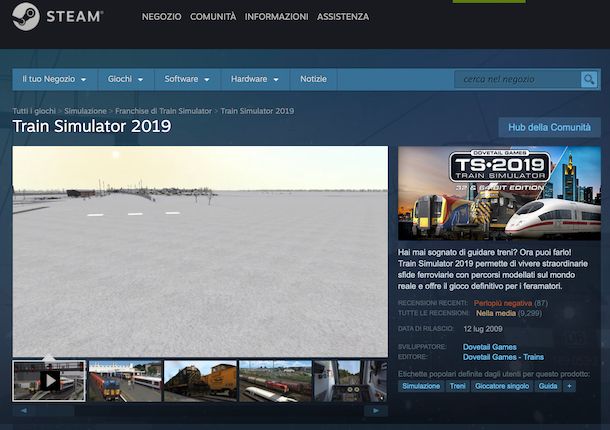Expand the Il tuo Negozio dropdown
This screenshot has width=610, height=430.
(x=54, y=79)
